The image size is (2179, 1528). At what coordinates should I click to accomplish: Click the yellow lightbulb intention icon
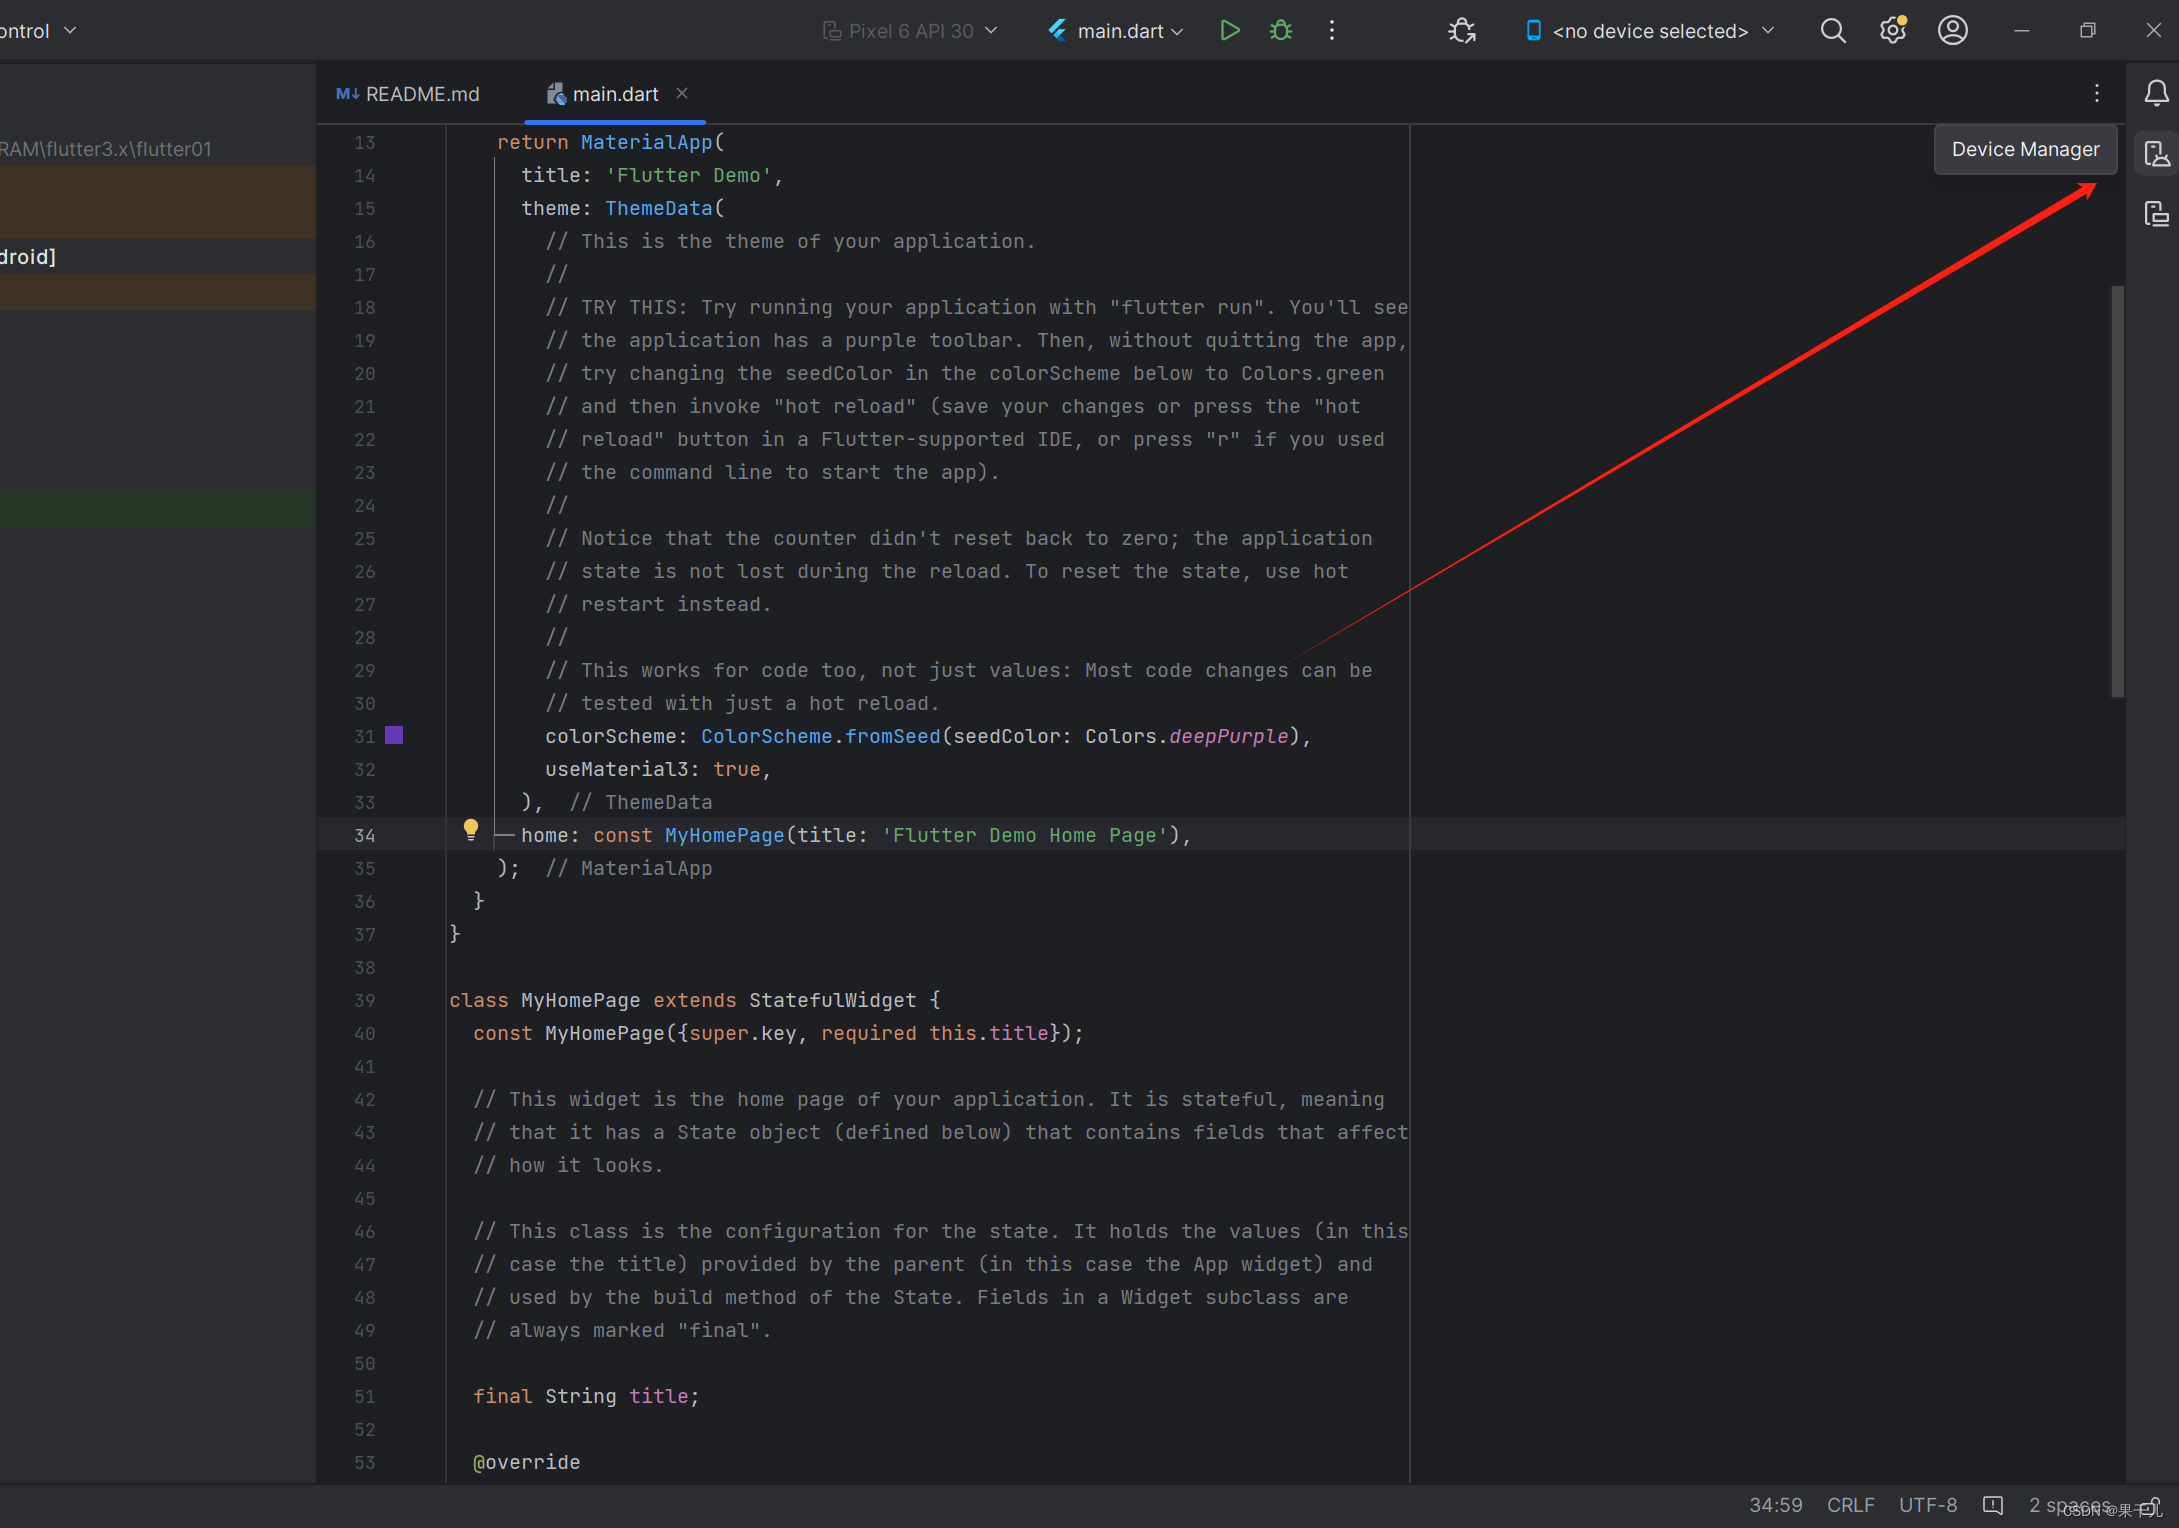(471, 829)
